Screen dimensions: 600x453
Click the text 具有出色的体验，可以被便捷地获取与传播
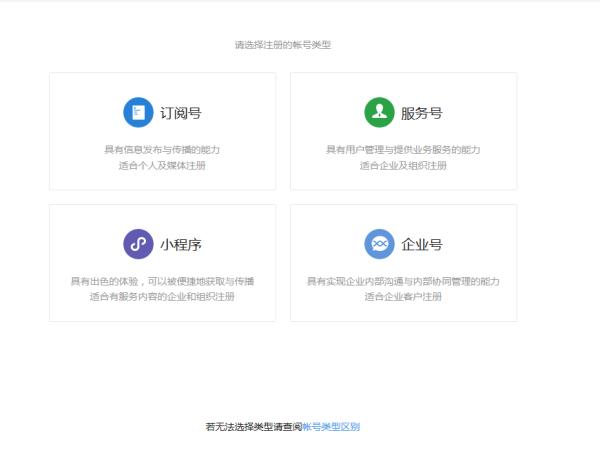(x=162, y=282)
